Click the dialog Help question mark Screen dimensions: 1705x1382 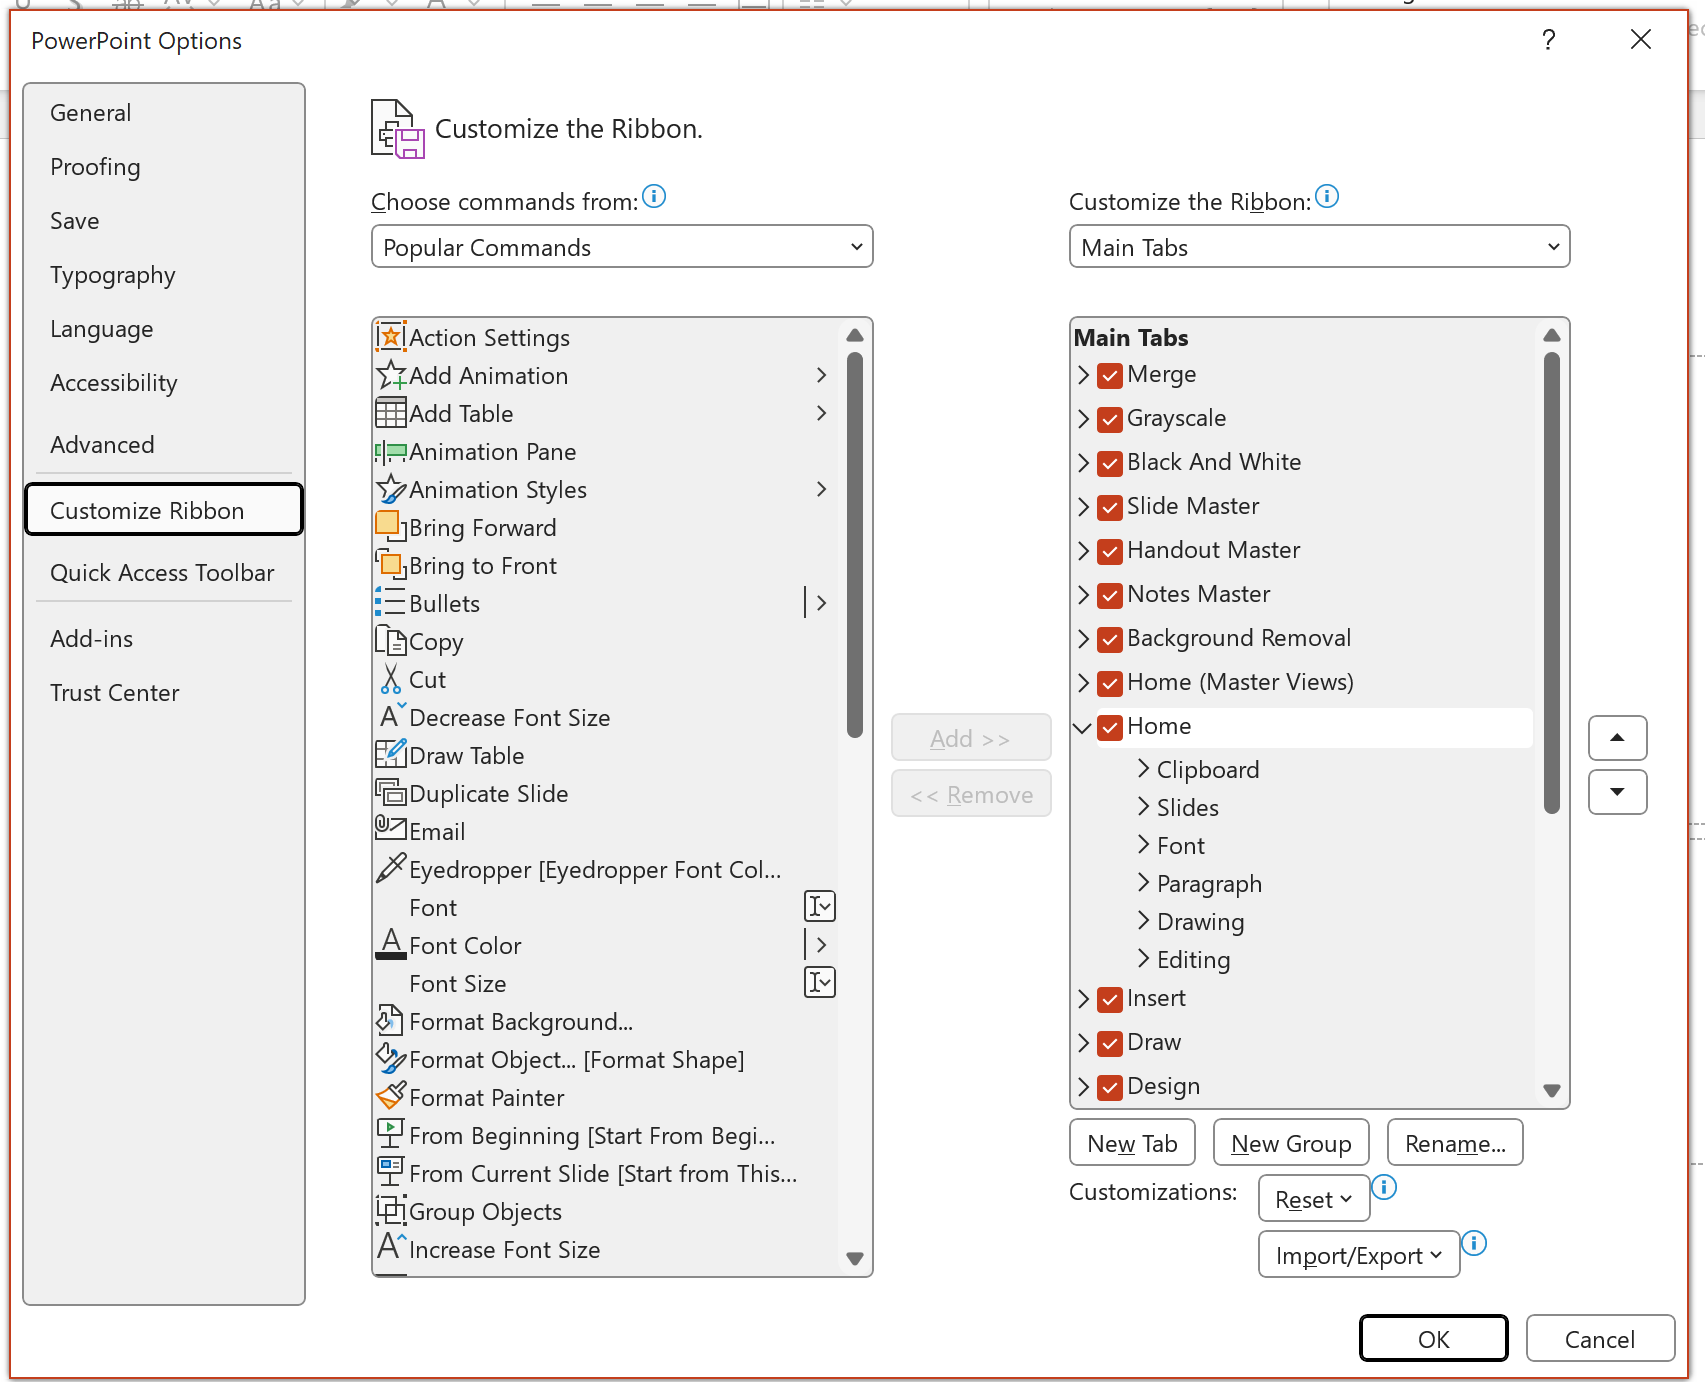(x=1549, y=40)
